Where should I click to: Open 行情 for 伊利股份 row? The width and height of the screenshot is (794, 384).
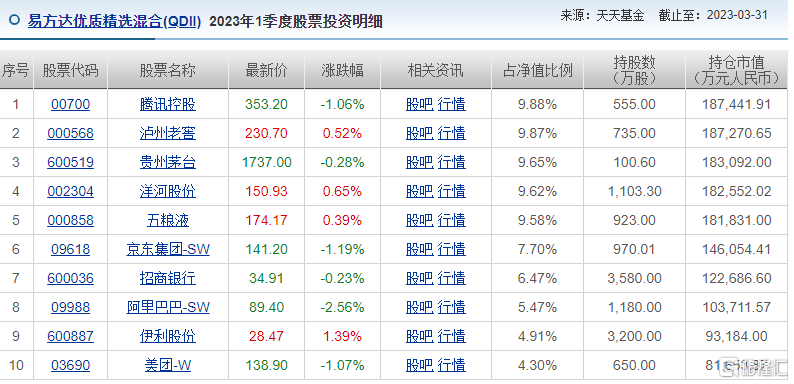click(x=452, y=336)
